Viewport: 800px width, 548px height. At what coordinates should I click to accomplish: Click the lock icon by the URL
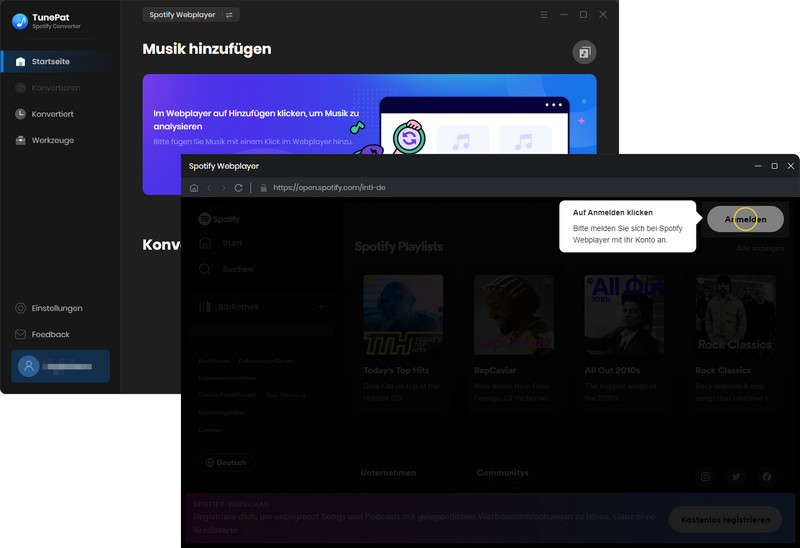pyautogui.click(x=263, y=188)
